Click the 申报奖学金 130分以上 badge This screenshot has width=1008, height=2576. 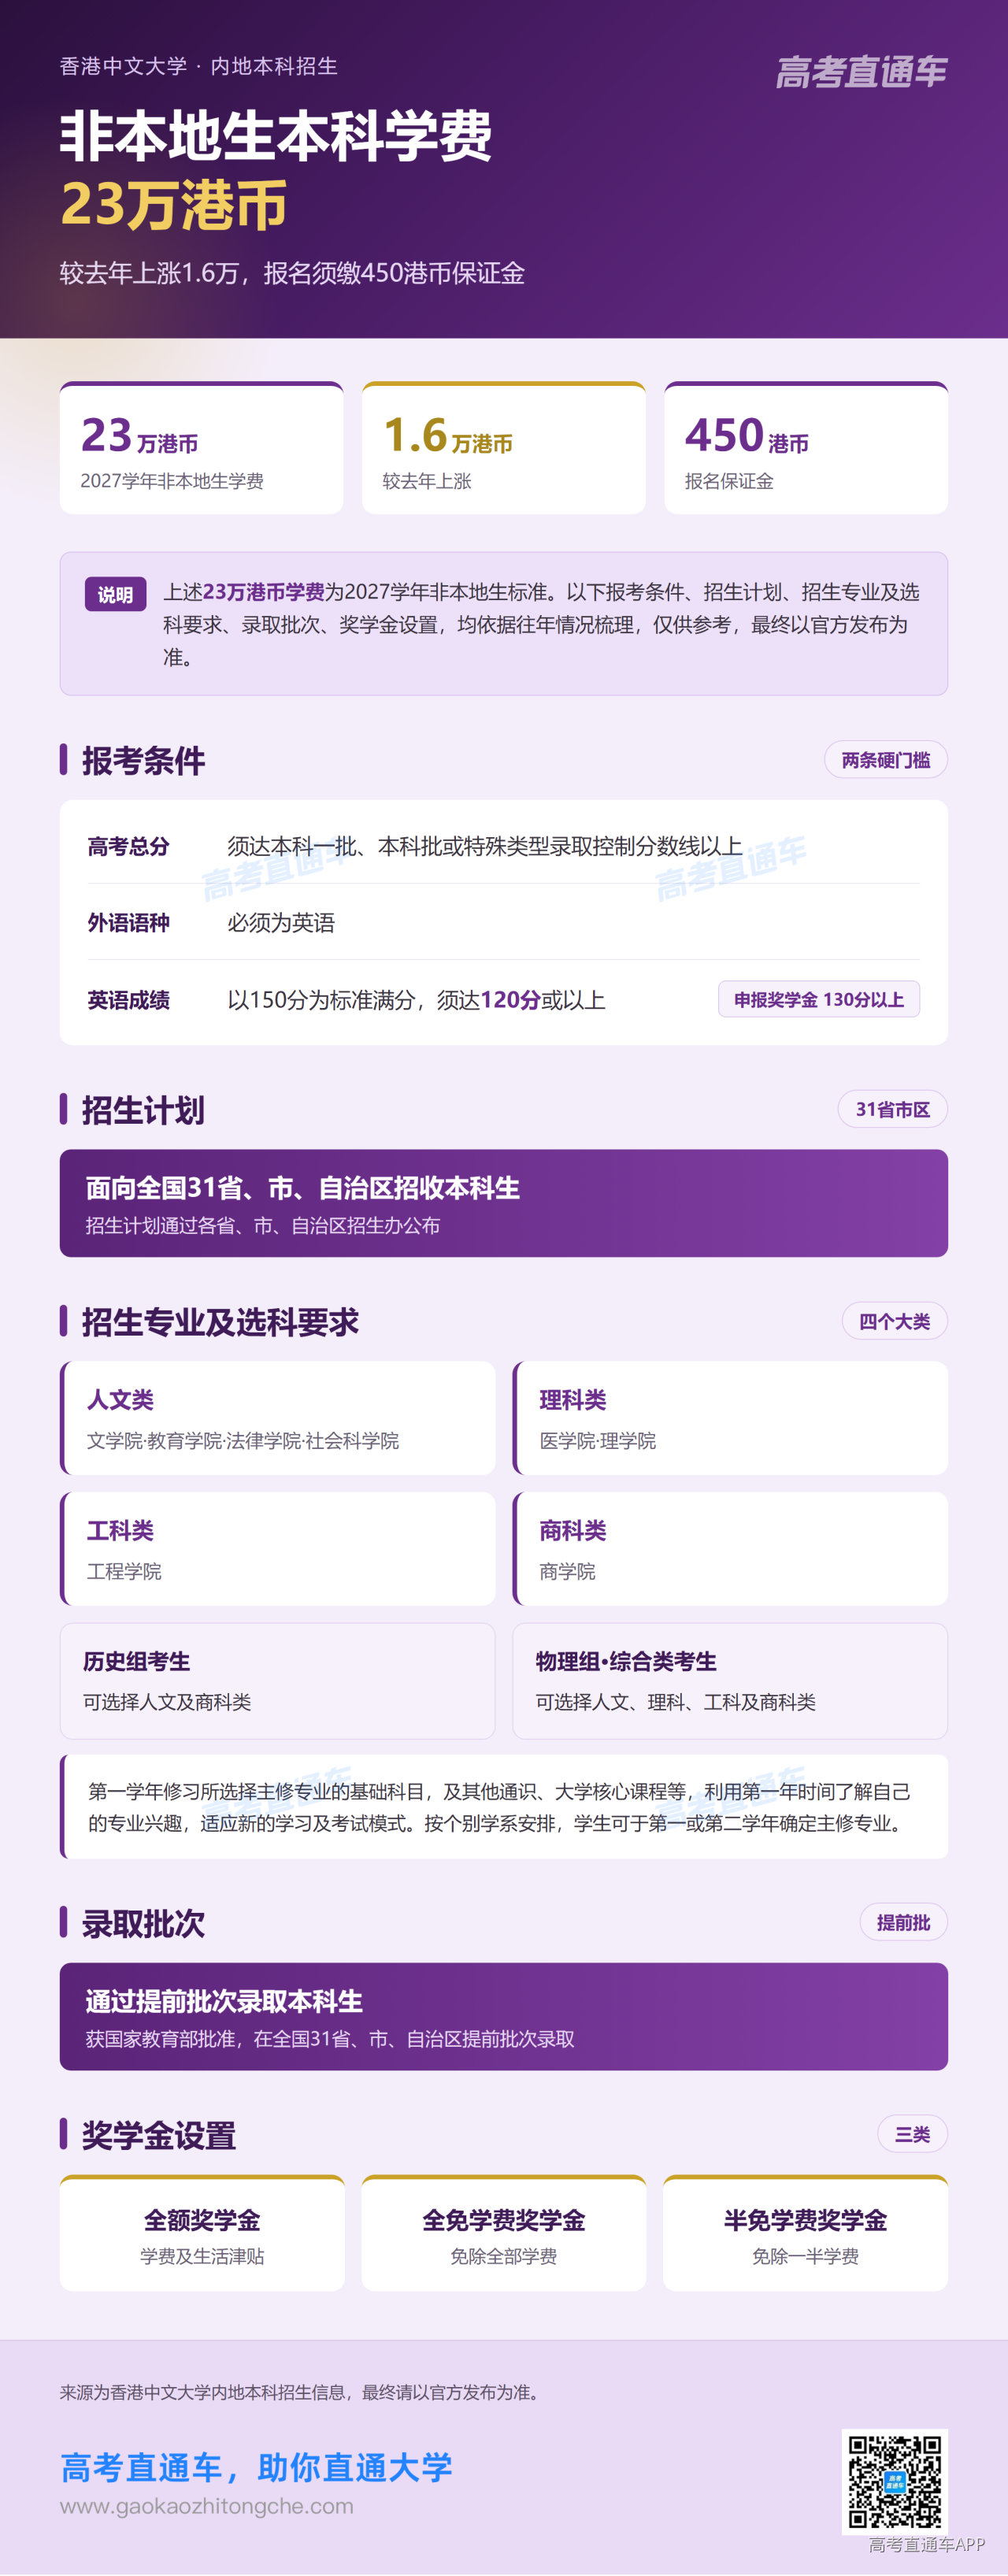(x=819, y=999)
